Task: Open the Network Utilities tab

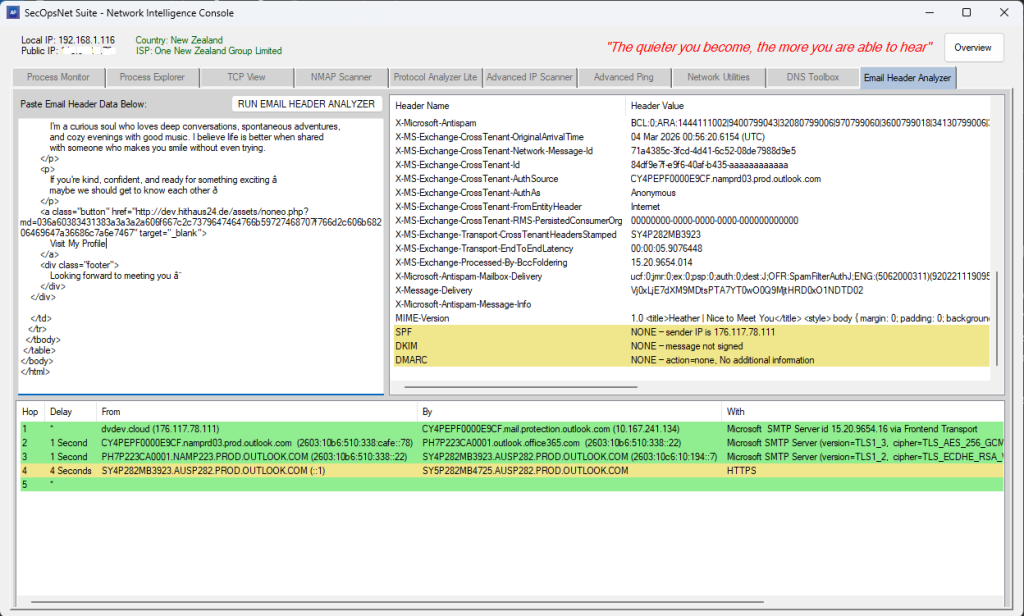Action: coord(717,77)
